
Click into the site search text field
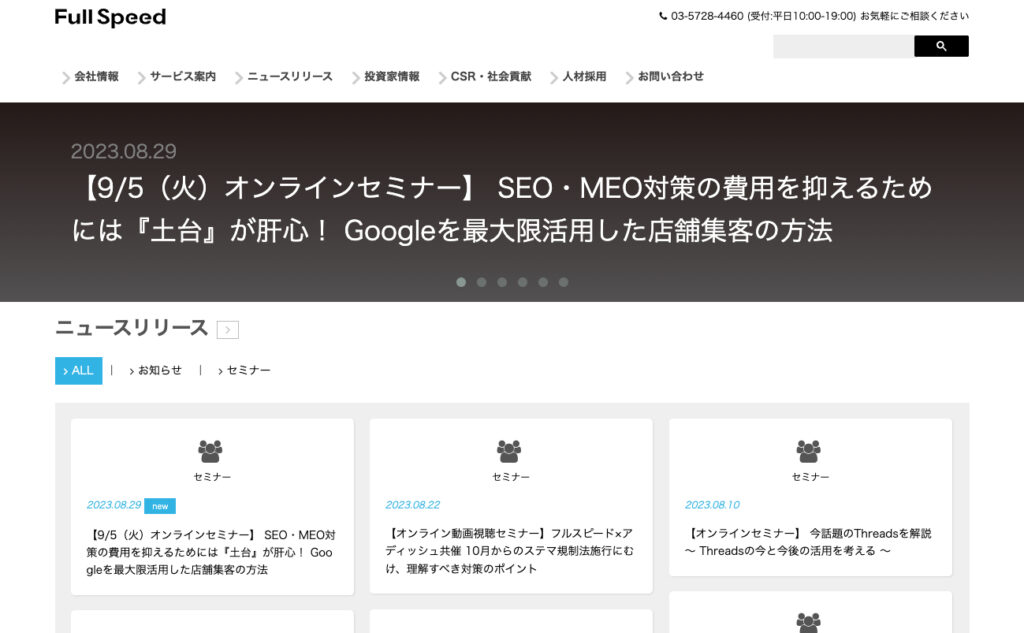coord(842,46)
